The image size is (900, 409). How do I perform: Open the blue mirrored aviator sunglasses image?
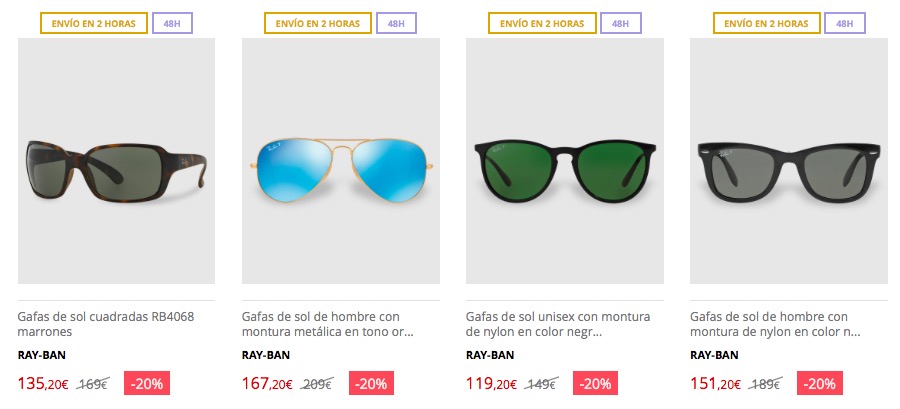coord(341,161)
